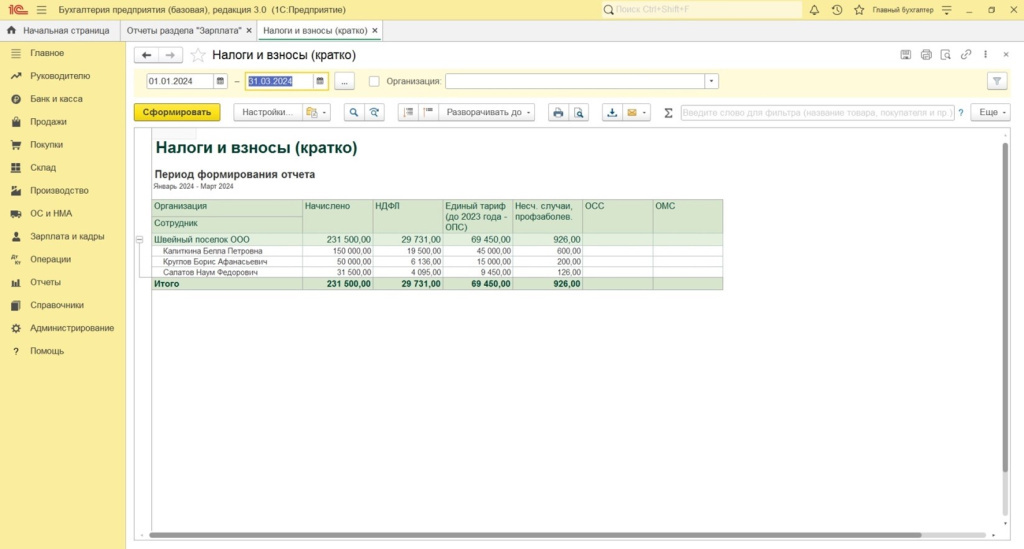
Task: Open the Еще menu dropdown
Action: coord(991,113)
